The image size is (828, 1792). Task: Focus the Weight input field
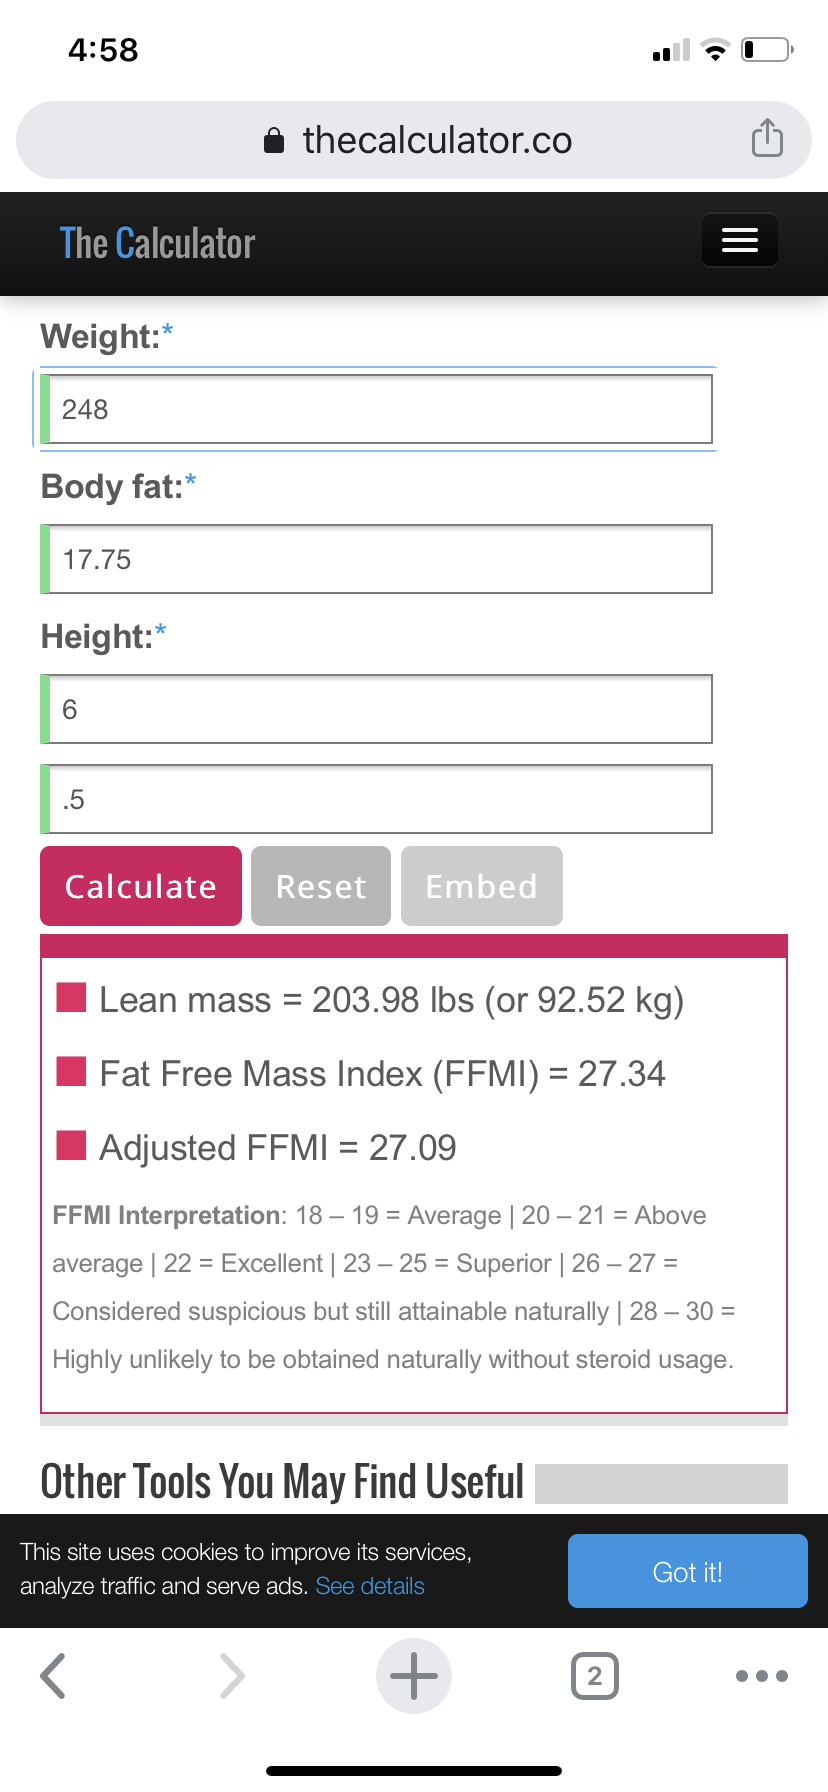coord(379,409)
